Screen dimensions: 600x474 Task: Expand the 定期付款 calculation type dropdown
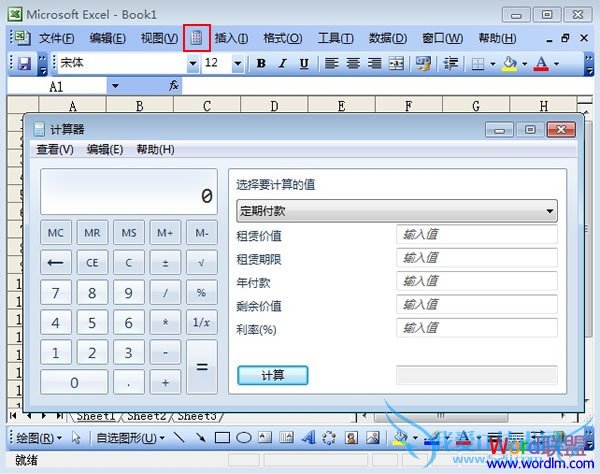coord(550,212)
